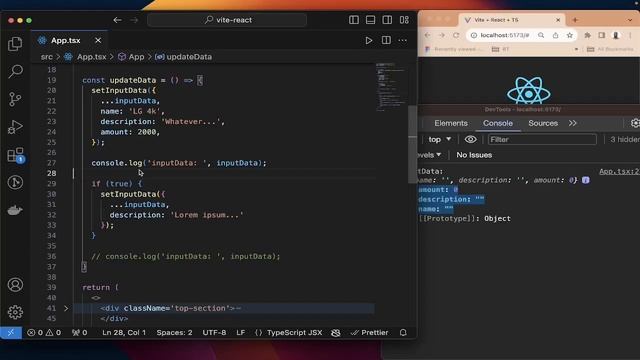Click the Copilot status bar icon
Screen dimensions: 640x360
336,333
